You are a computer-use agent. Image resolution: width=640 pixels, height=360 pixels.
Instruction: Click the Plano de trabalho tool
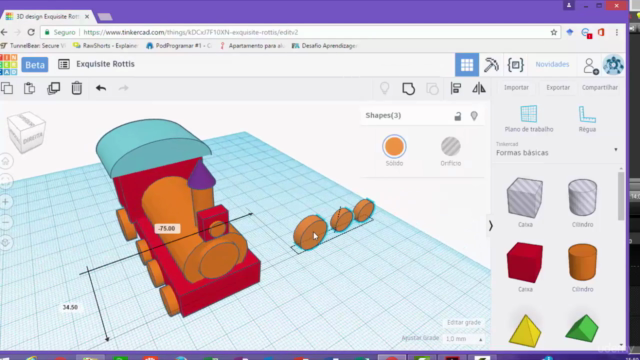coord(529,119)
